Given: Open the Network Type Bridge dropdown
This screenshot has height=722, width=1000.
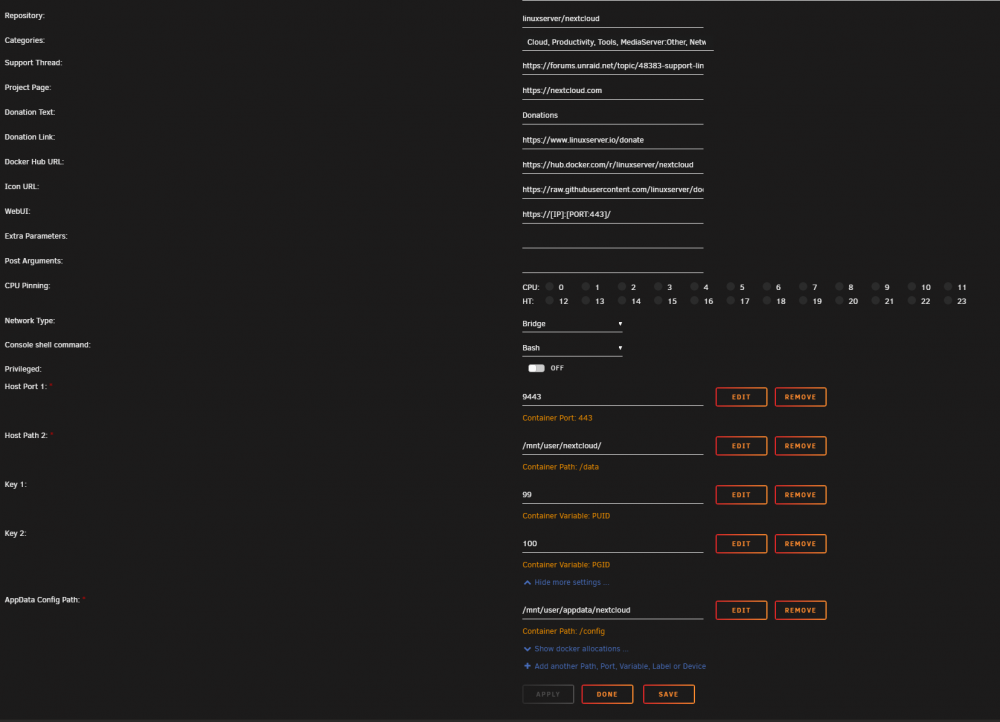Looking at the screenshot, I should click(x=572, y=324).
